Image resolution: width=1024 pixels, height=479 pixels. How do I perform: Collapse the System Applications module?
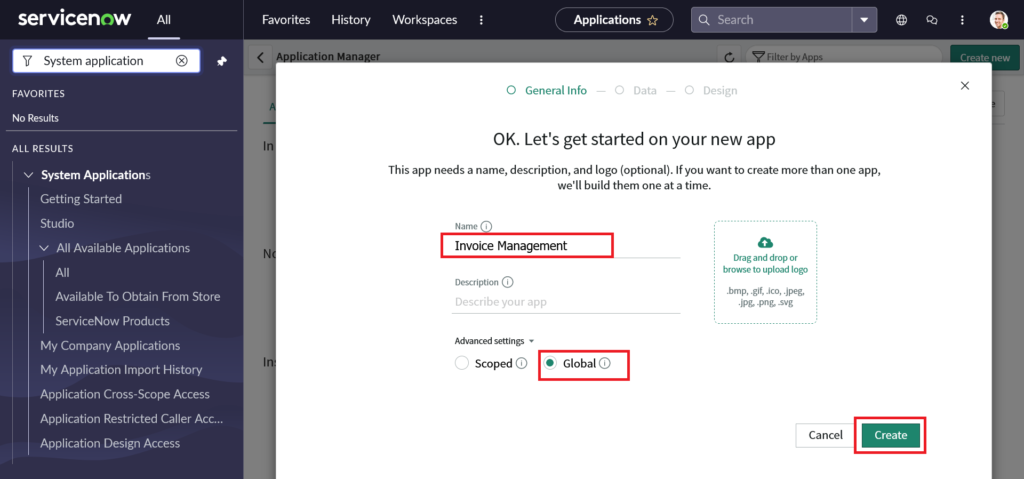[x=28, y=175]
